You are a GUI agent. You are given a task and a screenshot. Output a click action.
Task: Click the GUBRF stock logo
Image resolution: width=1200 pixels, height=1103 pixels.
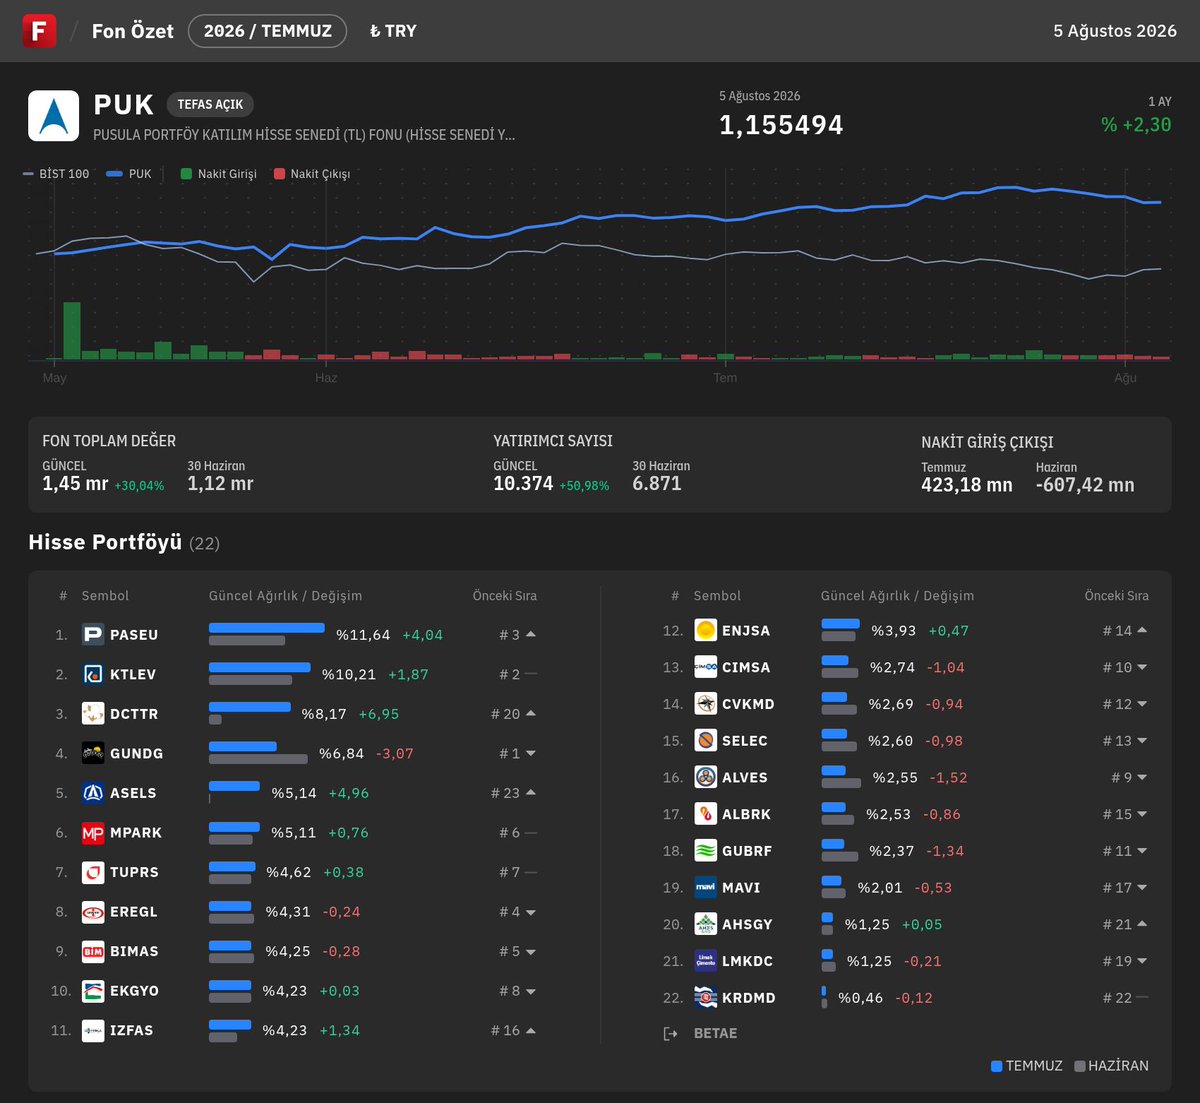[x=706, y=851]
